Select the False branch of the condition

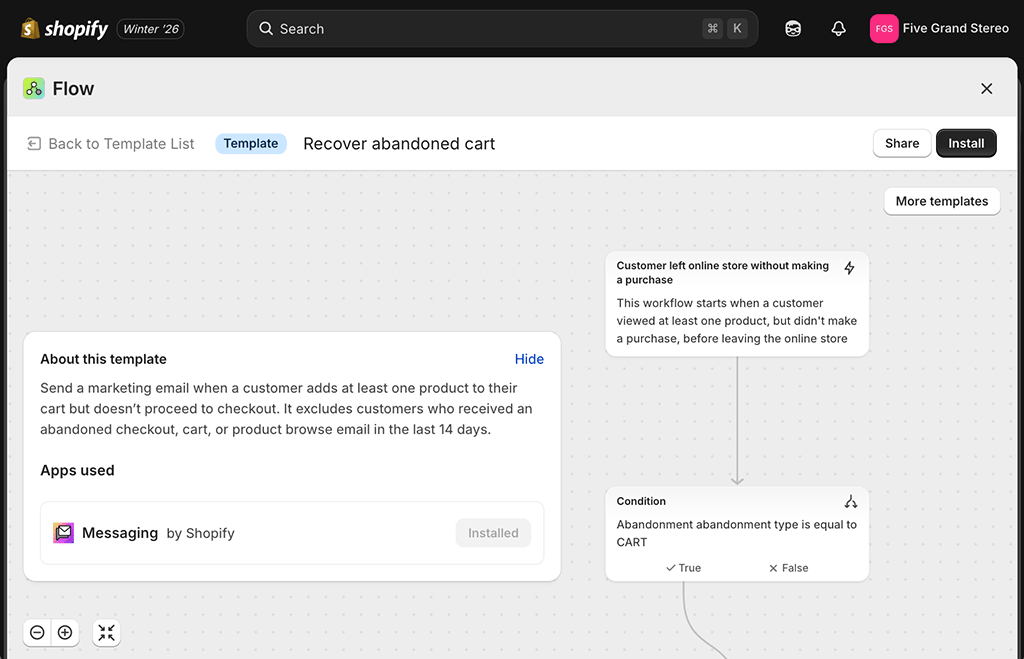point(788,567)
